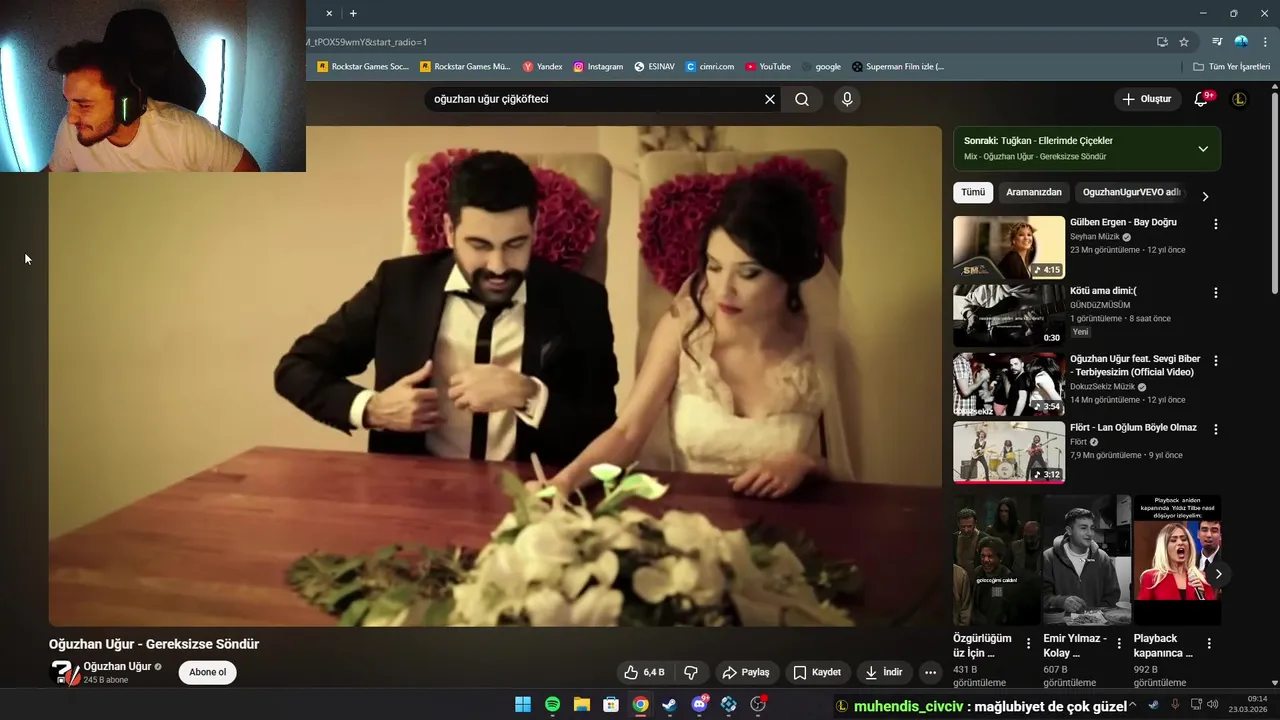1280x720 pixels.
Task: Expand the Sonraki mix playlist panel
Action: (1203, 148)
